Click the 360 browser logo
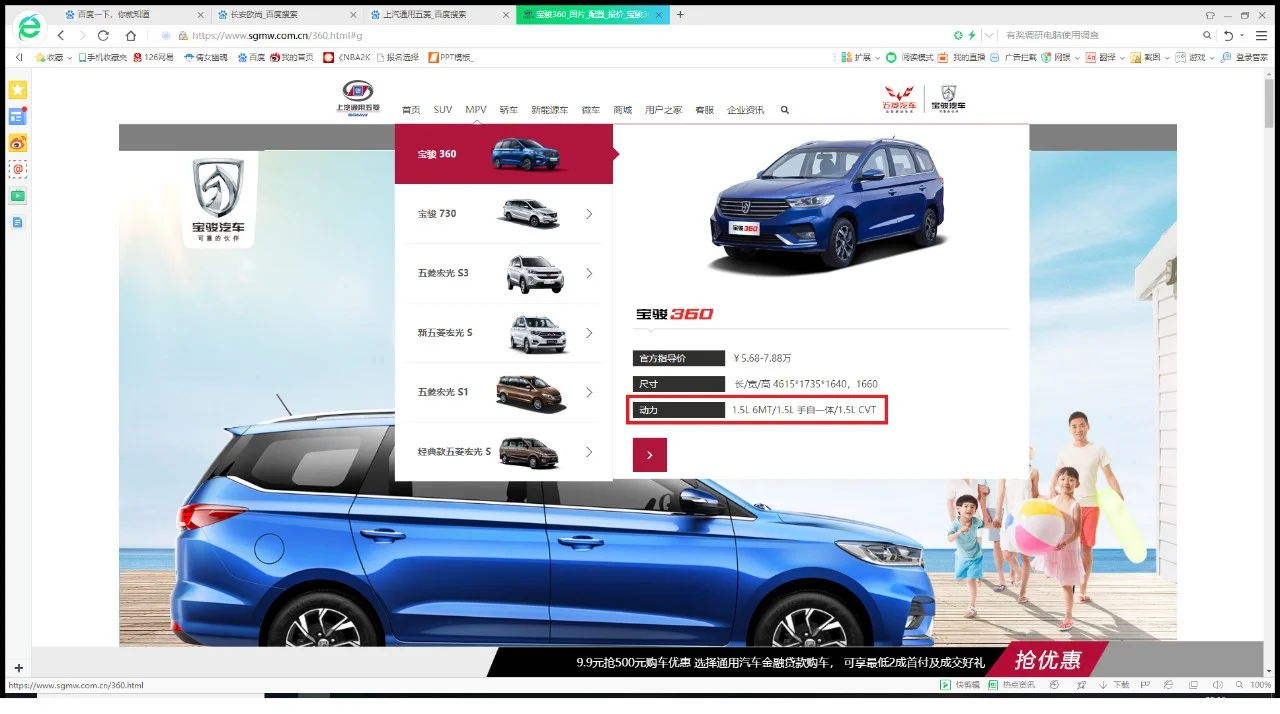 pos(30,27)
